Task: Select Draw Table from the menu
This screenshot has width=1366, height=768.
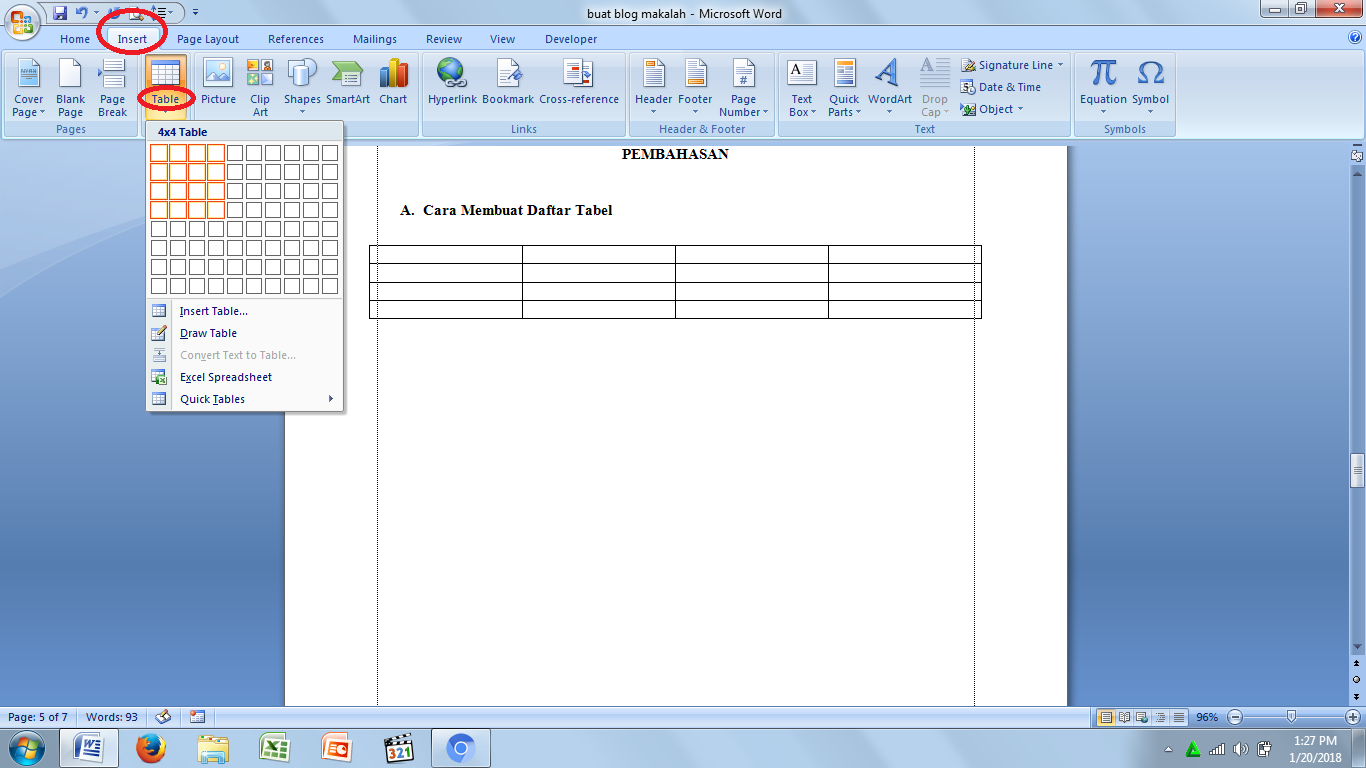Action: point(207,333)
